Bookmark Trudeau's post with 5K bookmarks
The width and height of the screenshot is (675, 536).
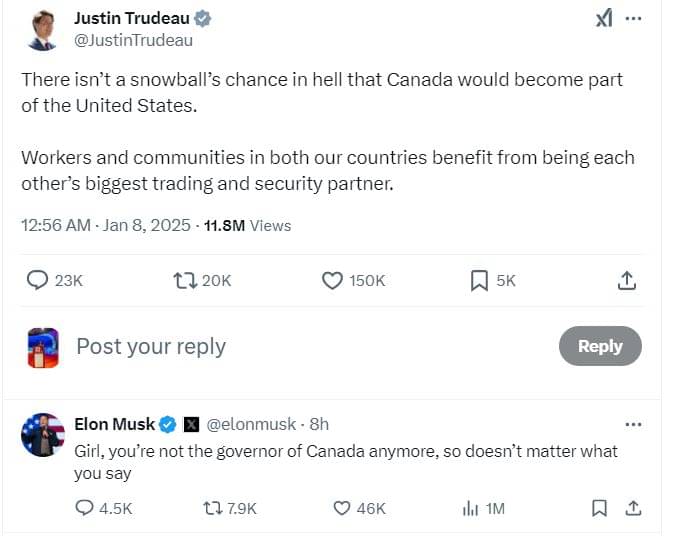479,280
